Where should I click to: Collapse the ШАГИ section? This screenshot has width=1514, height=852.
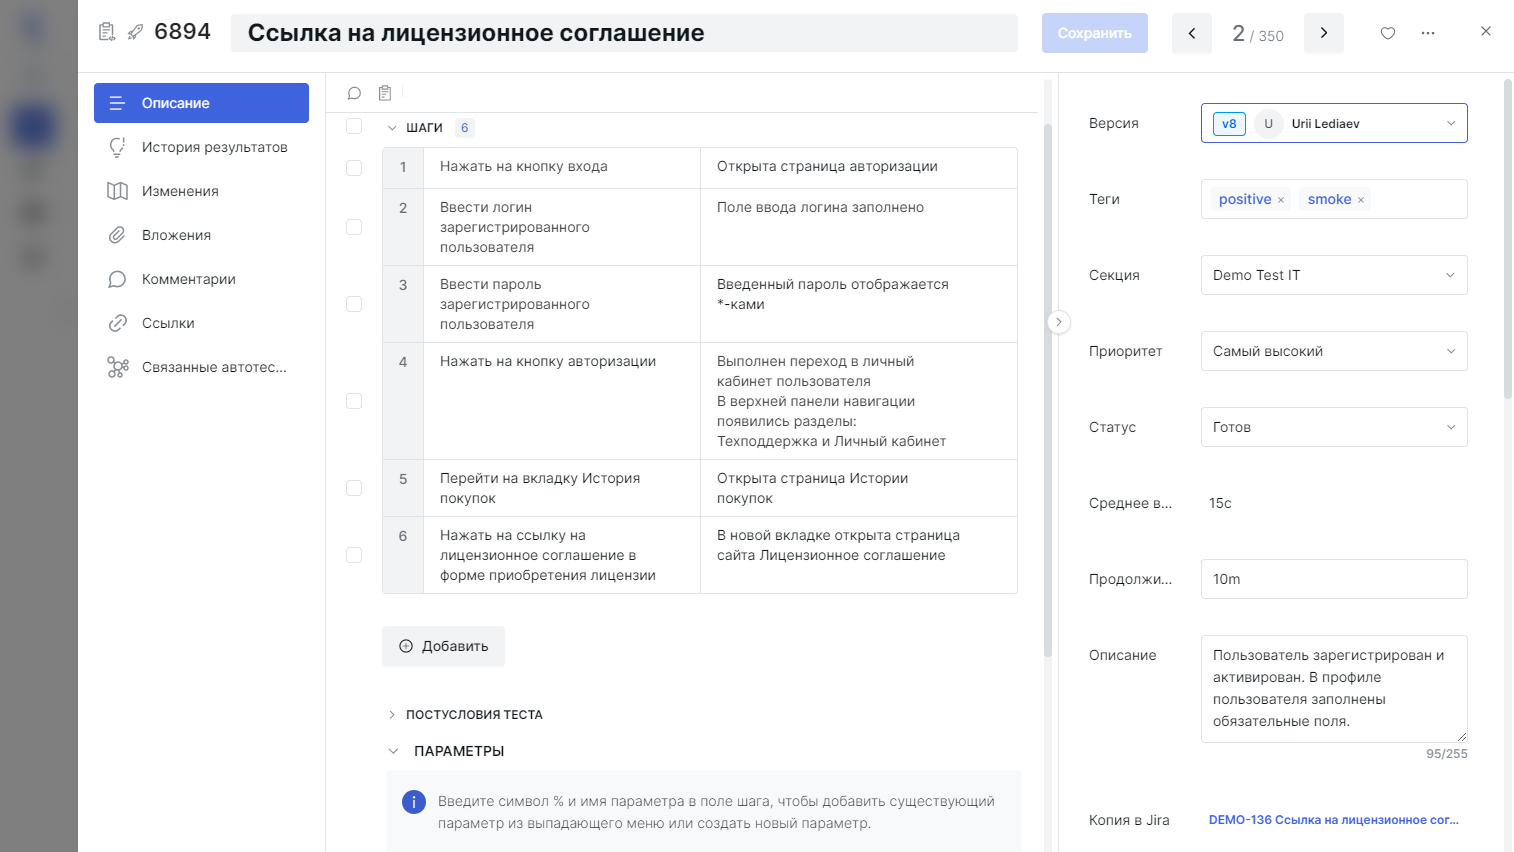(x=392, y=128)
